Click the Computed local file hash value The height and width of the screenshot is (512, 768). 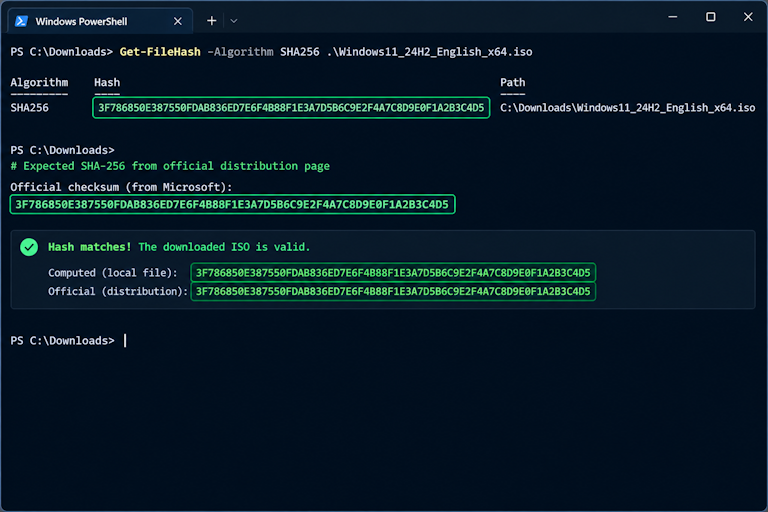[x=393, y=272]
